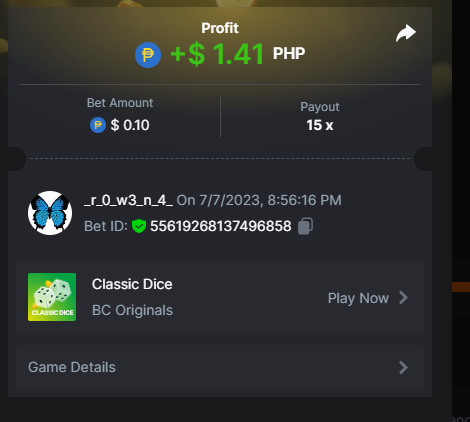Click the PHP currency label
This screenshot has height=422, width=470.
tap(289, 53)
